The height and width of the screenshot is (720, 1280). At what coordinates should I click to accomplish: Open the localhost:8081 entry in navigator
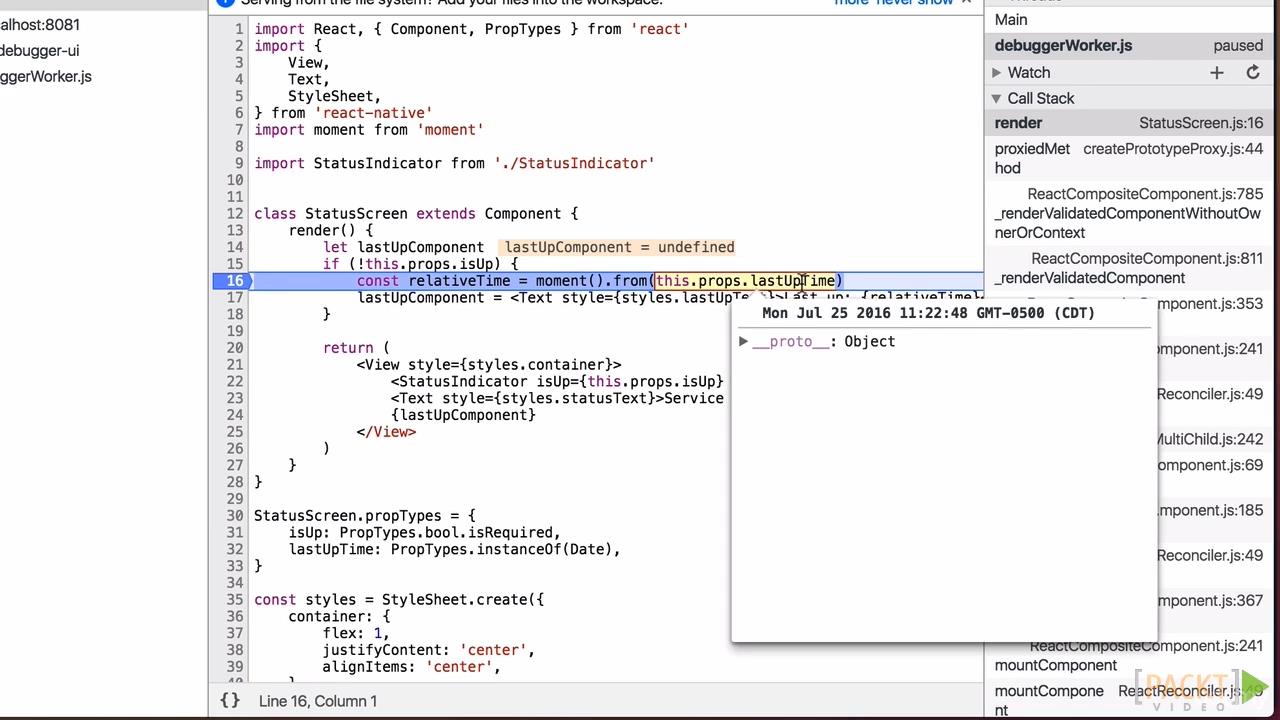pyautogui.click(x=40, y=24)
